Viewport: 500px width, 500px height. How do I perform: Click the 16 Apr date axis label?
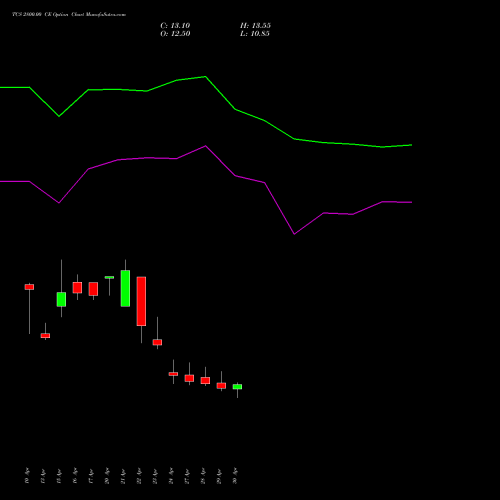point(75,476)
